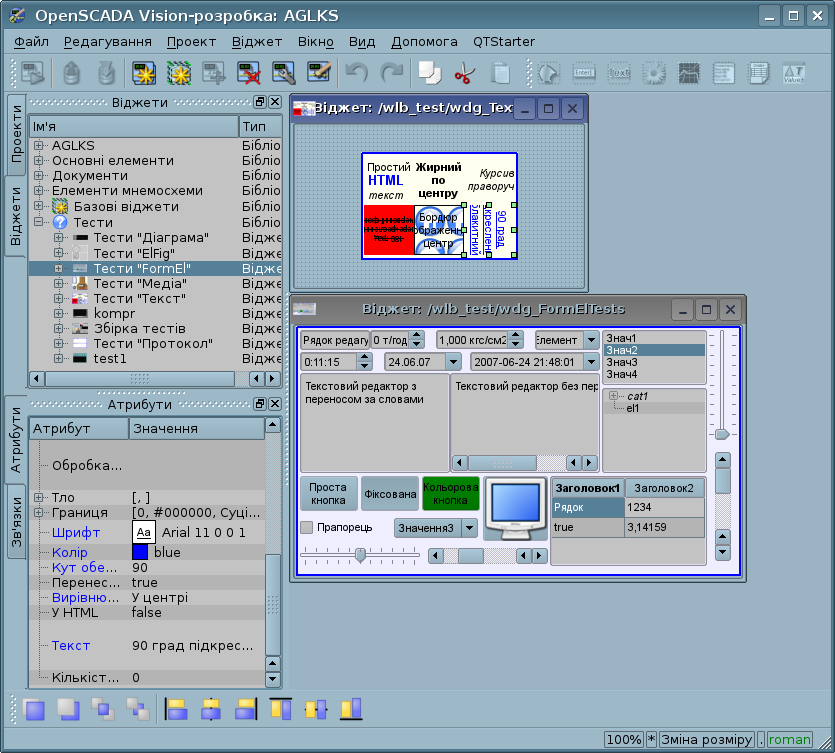The width and height of the screenshot is (835, 753).
Task: Toggle the Фіксована button
Action: (389, 493)
